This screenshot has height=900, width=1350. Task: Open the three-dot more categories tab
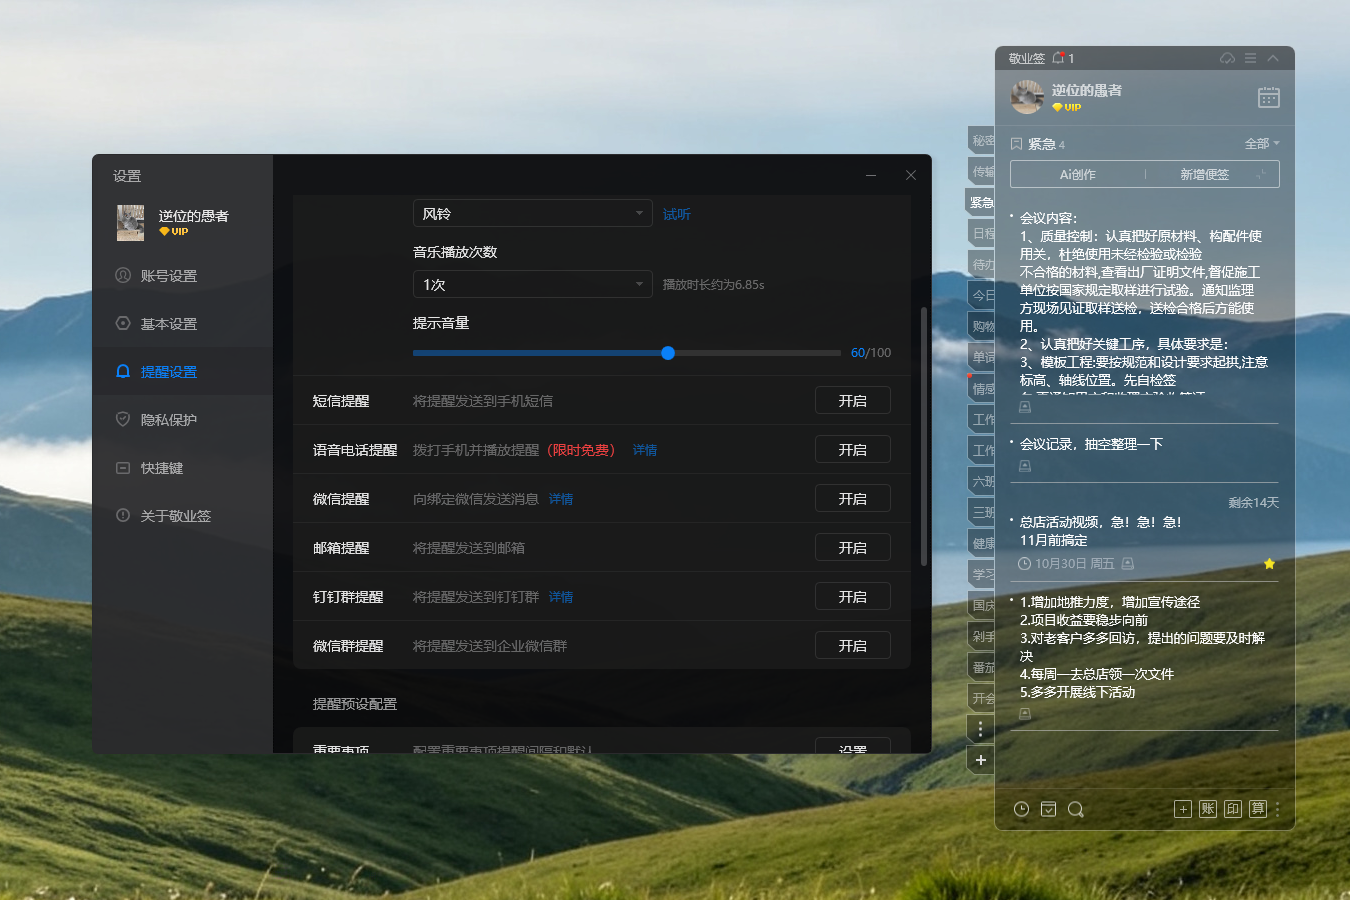coord(981,729)
